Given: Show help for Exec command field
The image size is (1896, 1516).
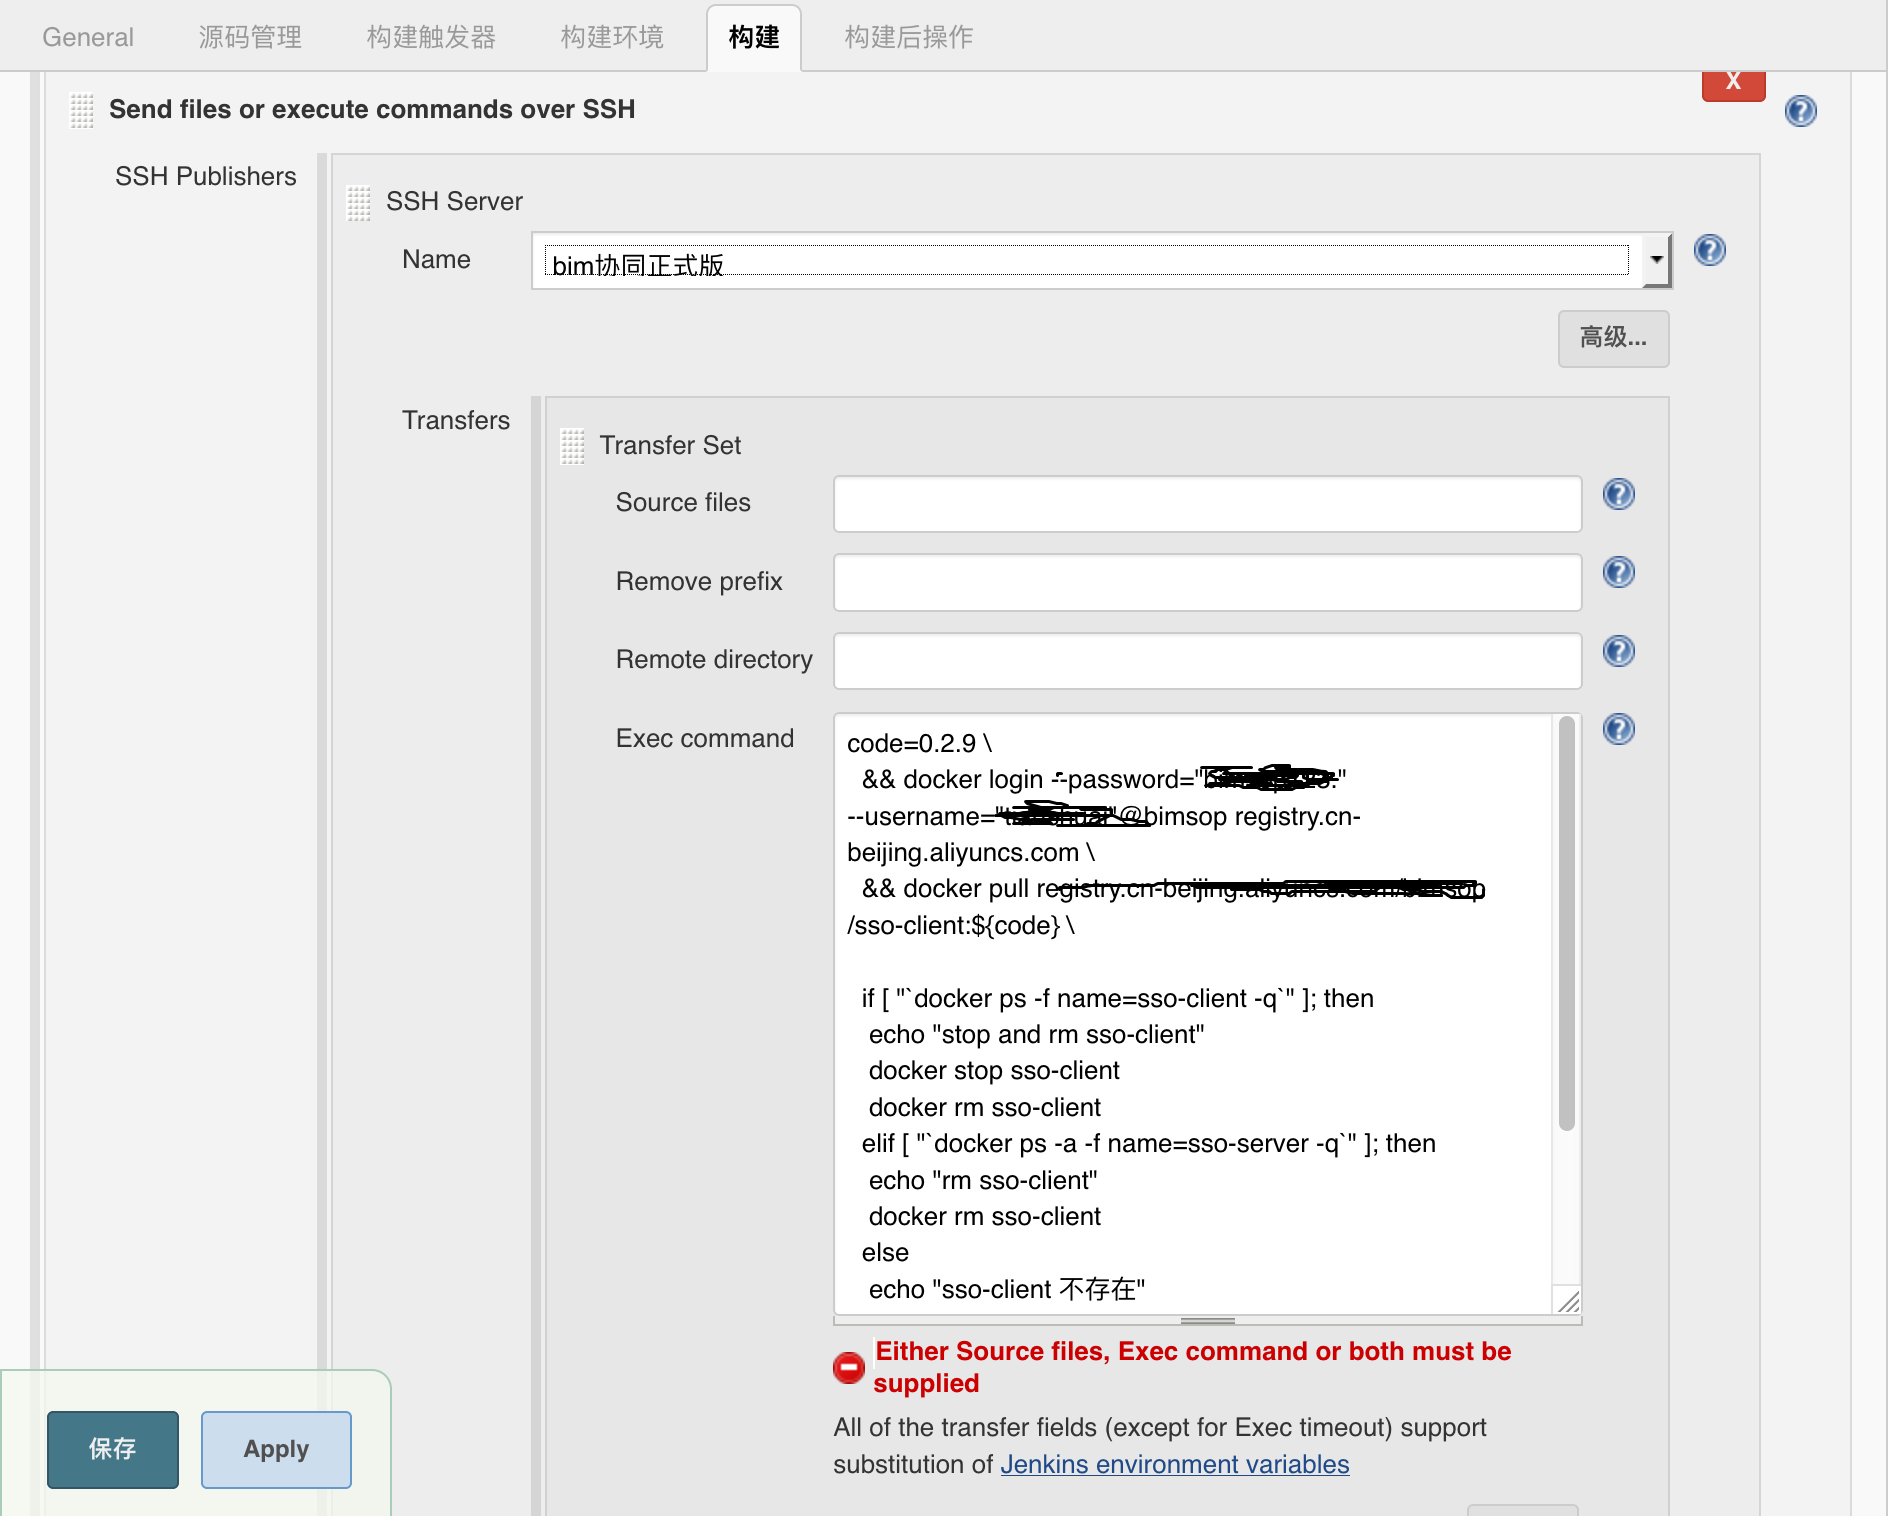Looking at the screenshot, I should coord(1618,729).
